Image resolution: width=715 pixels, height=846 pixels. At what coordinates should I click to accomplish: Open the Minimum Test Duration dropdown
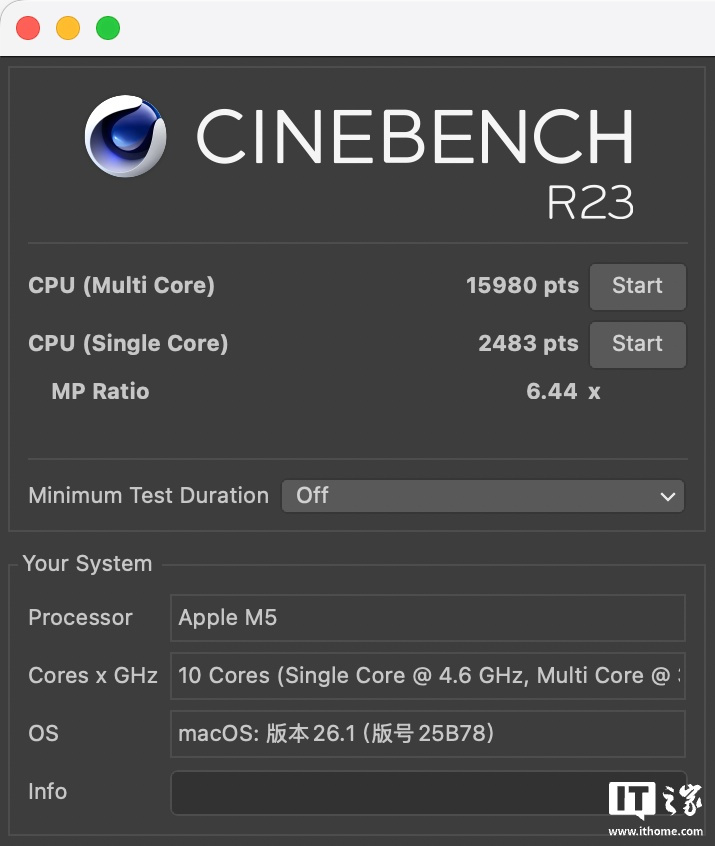click(x=483, y=496)
